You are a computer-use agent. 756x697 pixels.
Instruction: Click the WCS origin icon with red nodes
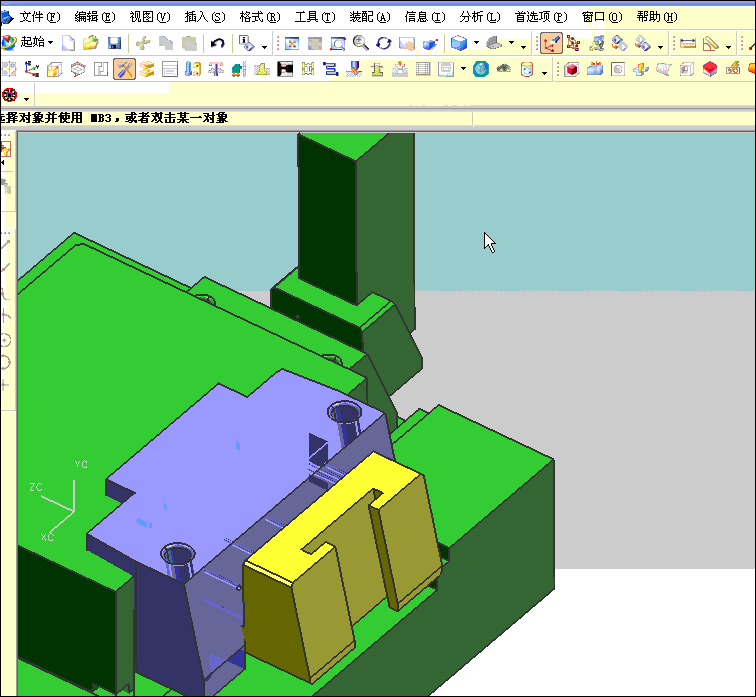tap(573, 43)
